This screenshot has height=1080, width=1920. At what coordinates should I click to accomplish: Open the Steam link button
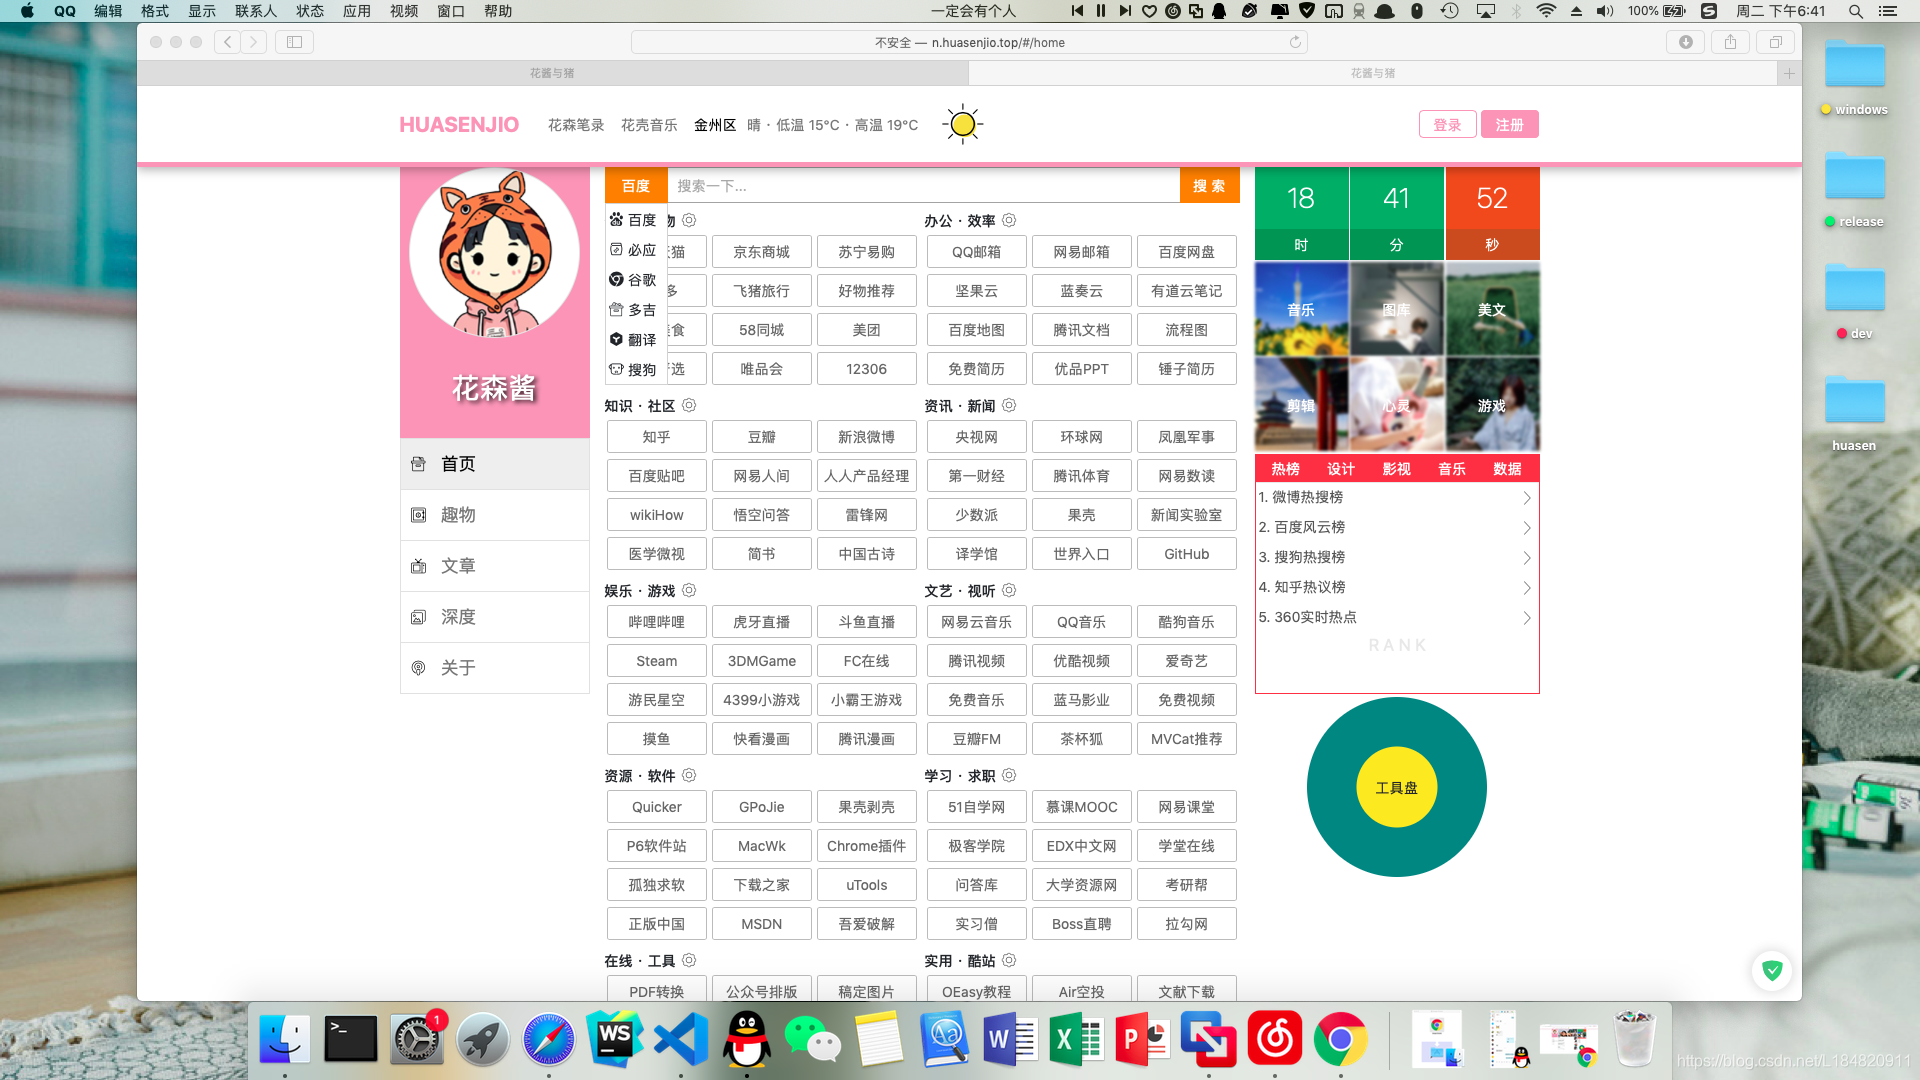656,661
